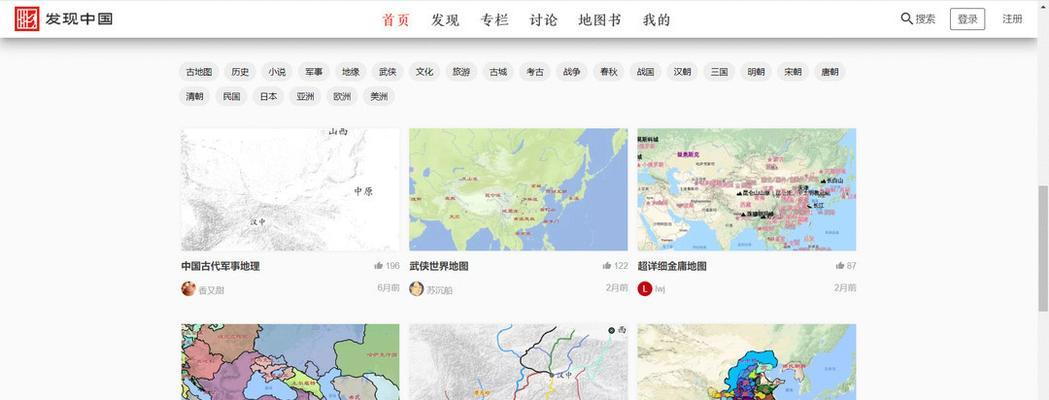The width and height of the screenshot is (1049, 400).
Task: Select the 亚洲 tag
Action: point(305,96)
